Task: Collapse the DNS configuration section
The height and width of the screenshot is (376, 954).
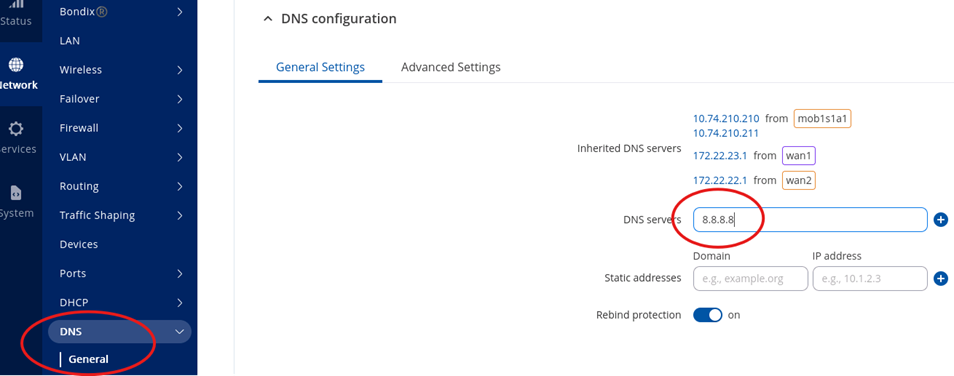Action: [x=268, y=19]
